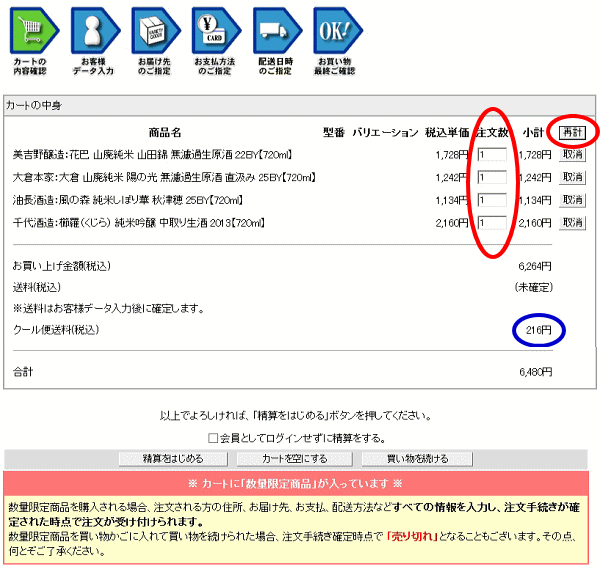Click the 再計 recalculate button
This screenshot has width=600, height=569.
tap(572, 132)
